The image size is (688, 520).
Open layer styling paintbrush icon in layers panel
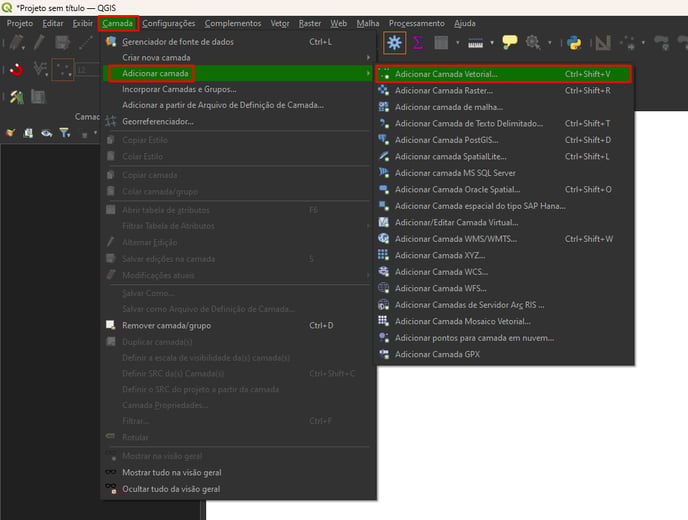[11, 133]
